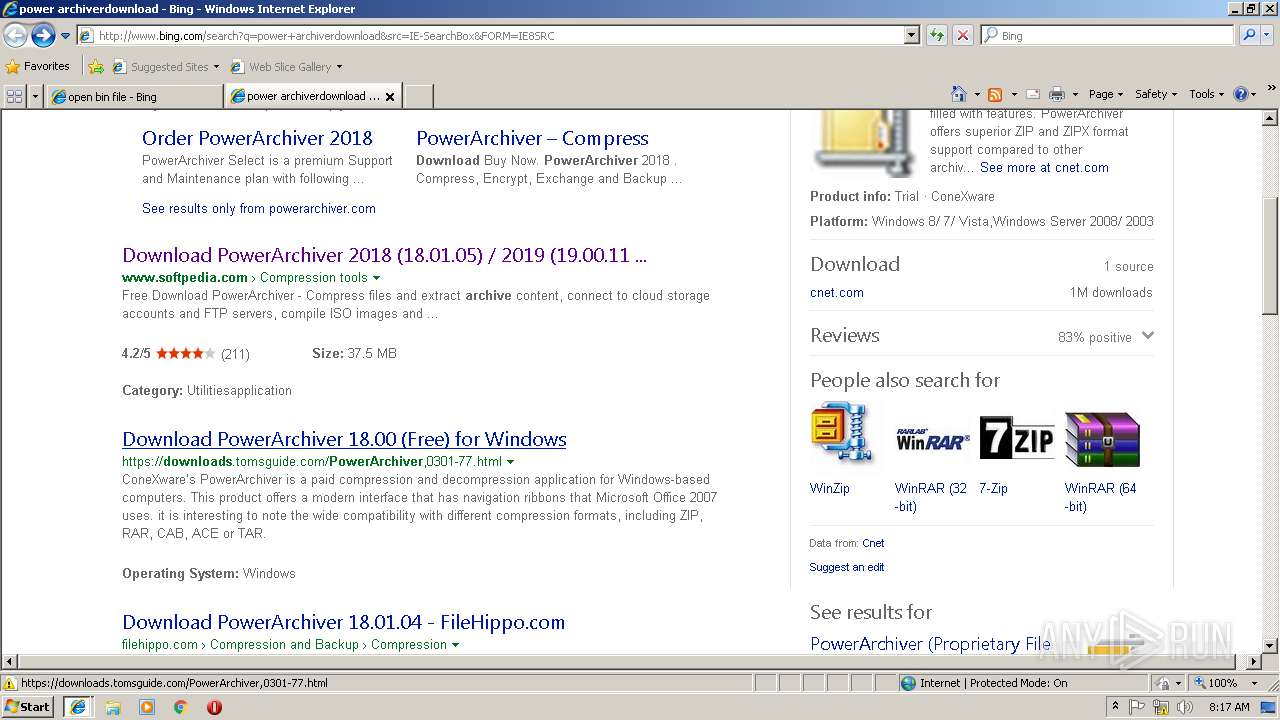Click the Read Mail icon
The width and height of the screenshot is (1280, 720).
1033,94
